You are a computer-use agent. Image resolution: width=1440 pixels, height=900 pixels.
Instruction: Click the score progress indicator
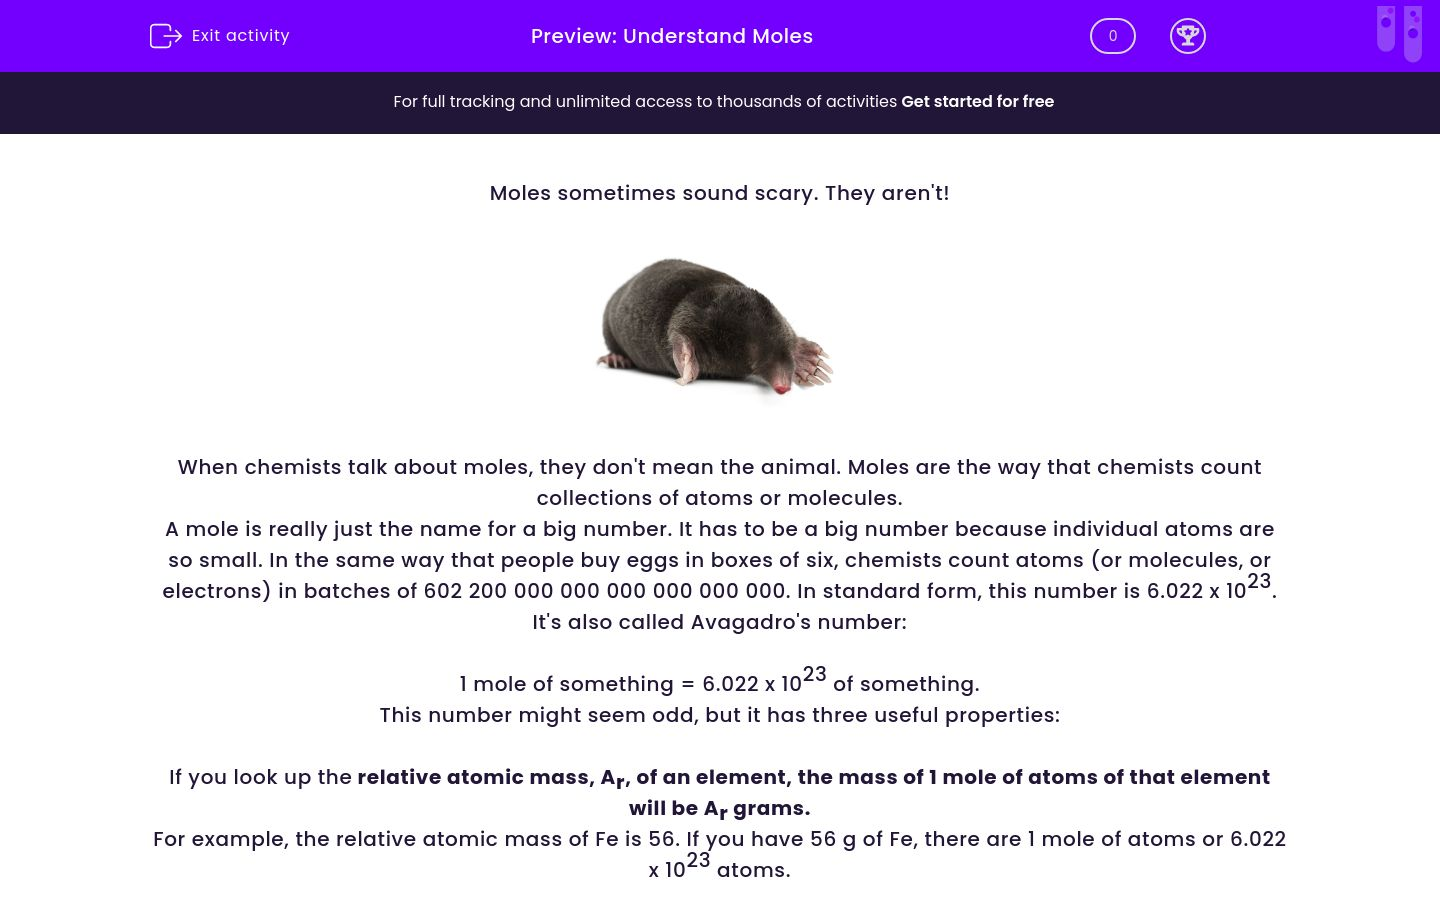coord(1112,36)
